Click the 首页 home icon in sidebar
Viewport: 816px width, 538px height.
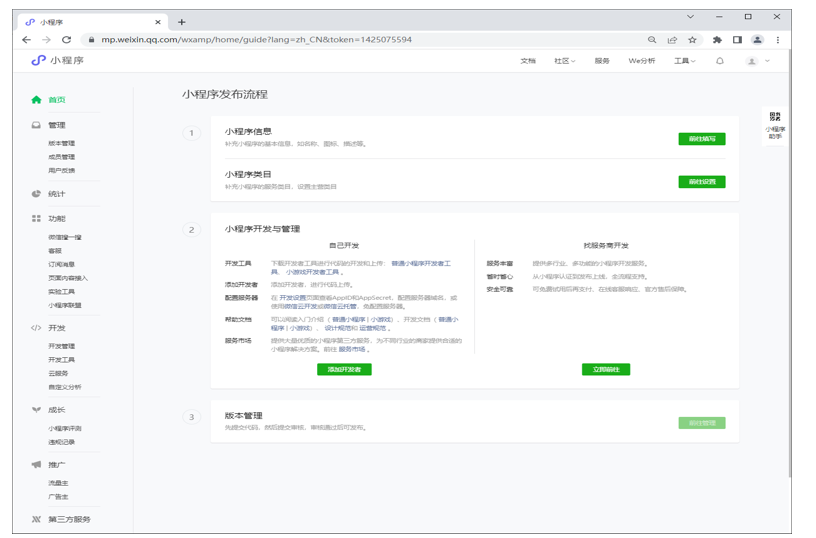[x=36, y=99]
